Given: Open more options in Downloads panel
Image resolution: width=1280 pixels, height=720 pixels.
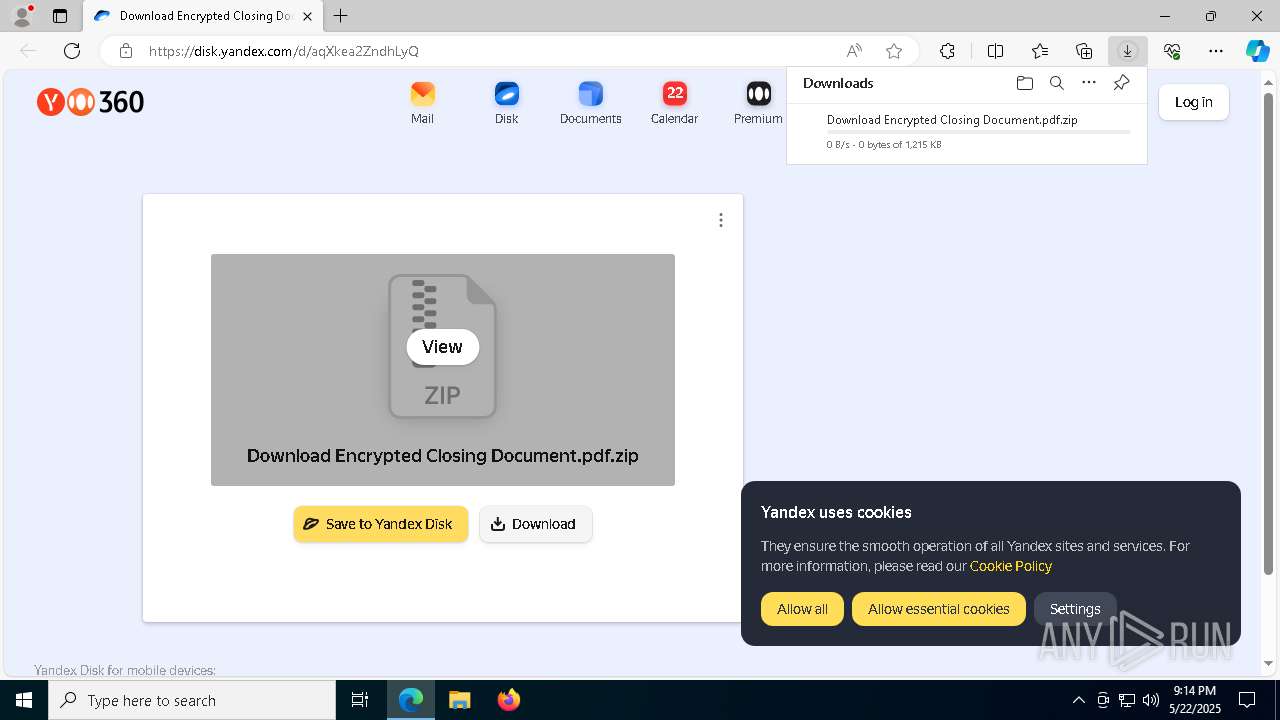Looking at the screenshot, I should tap(1089, 83).
